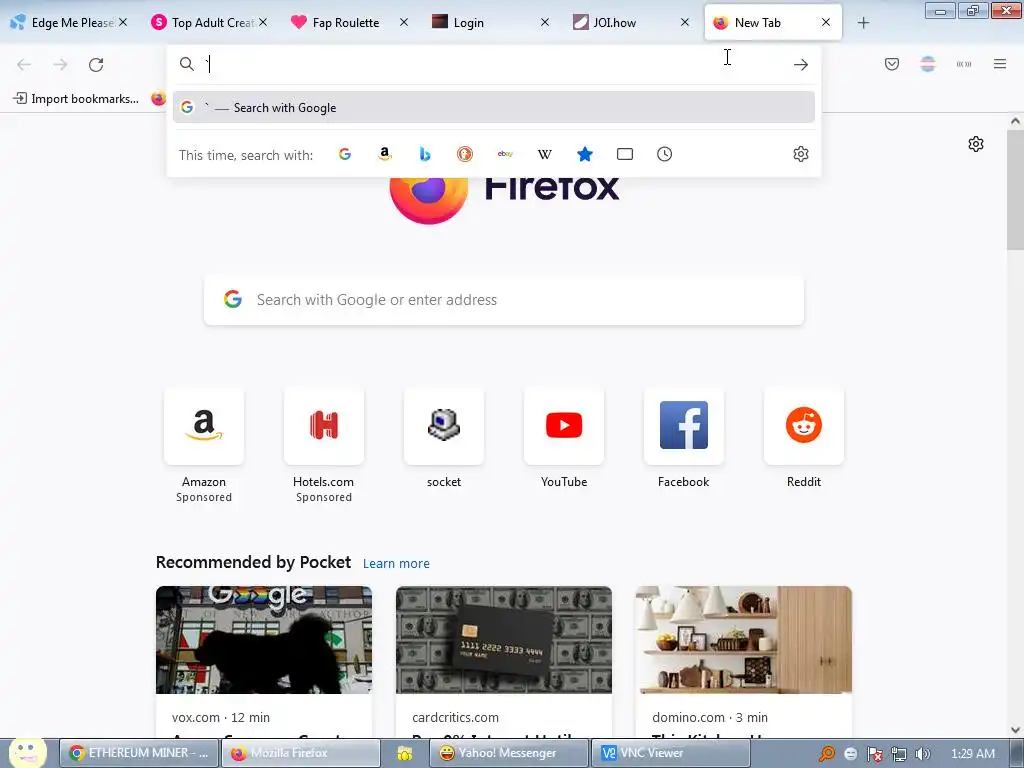Click the scrollbar down arrow
The image size is (1024, 768).
1015,730
